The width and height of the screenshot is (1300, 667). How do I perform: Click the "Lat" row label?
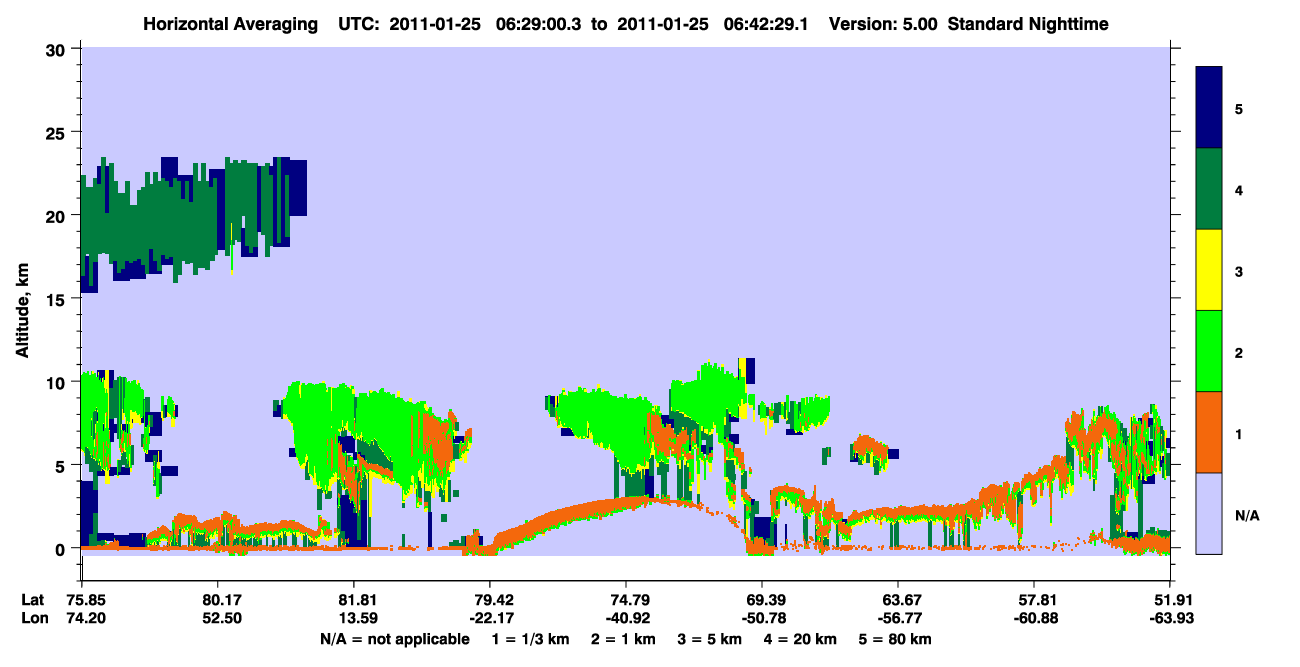coord(31,600)
